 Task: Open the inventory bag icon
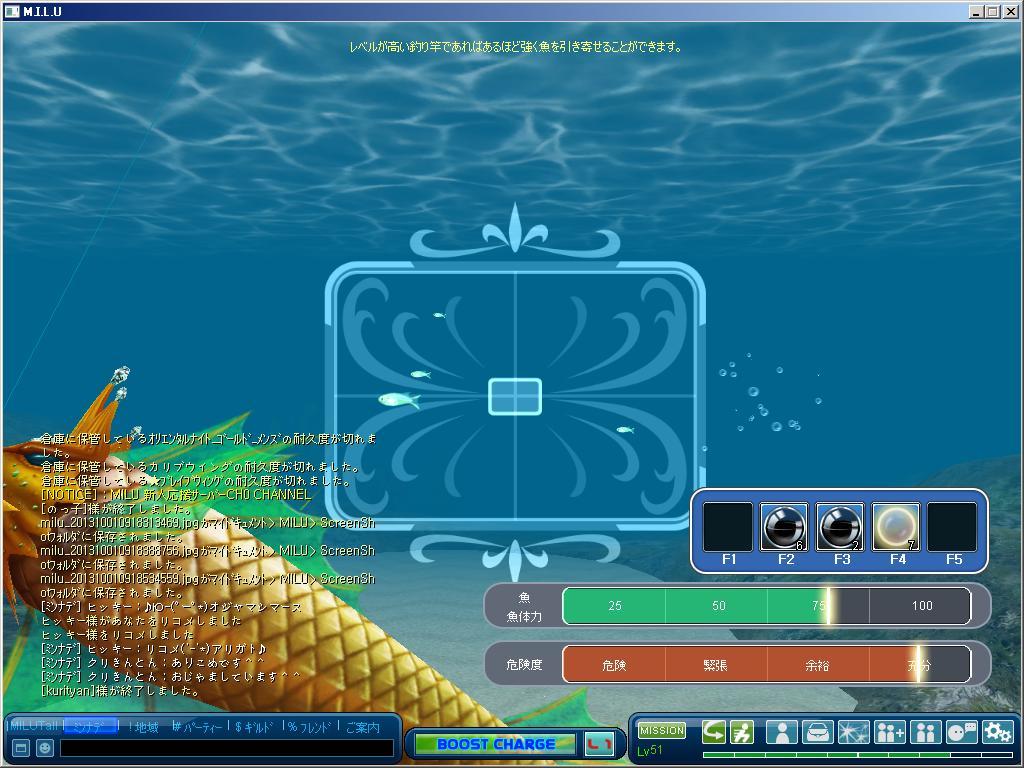tap(817, 732)
